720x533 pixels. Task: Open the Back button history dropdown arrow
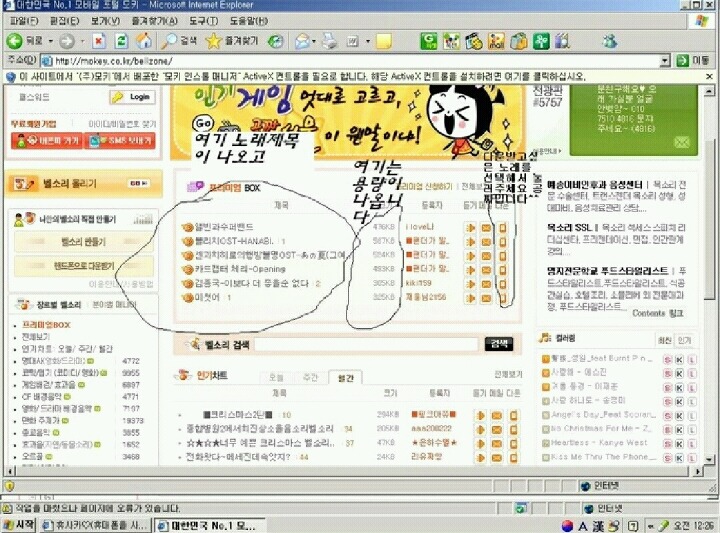click(x=51, y=41)
